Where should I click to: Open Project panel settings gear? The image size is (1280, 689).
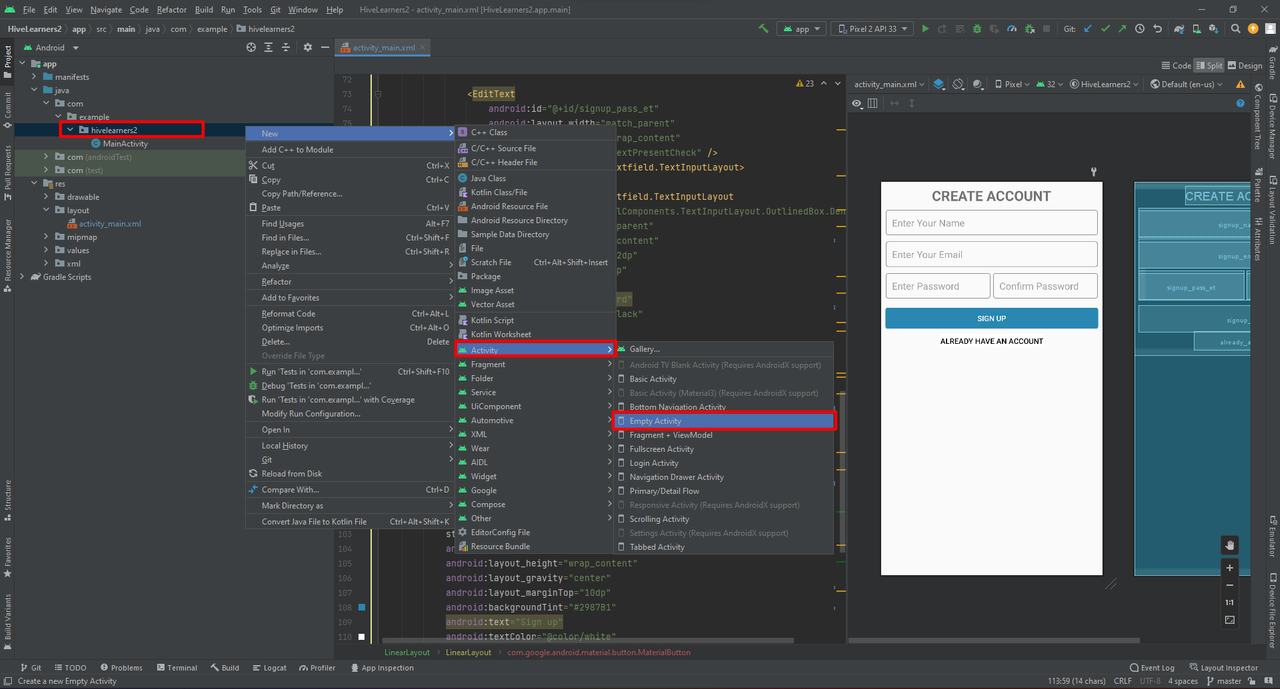[308, 47]
